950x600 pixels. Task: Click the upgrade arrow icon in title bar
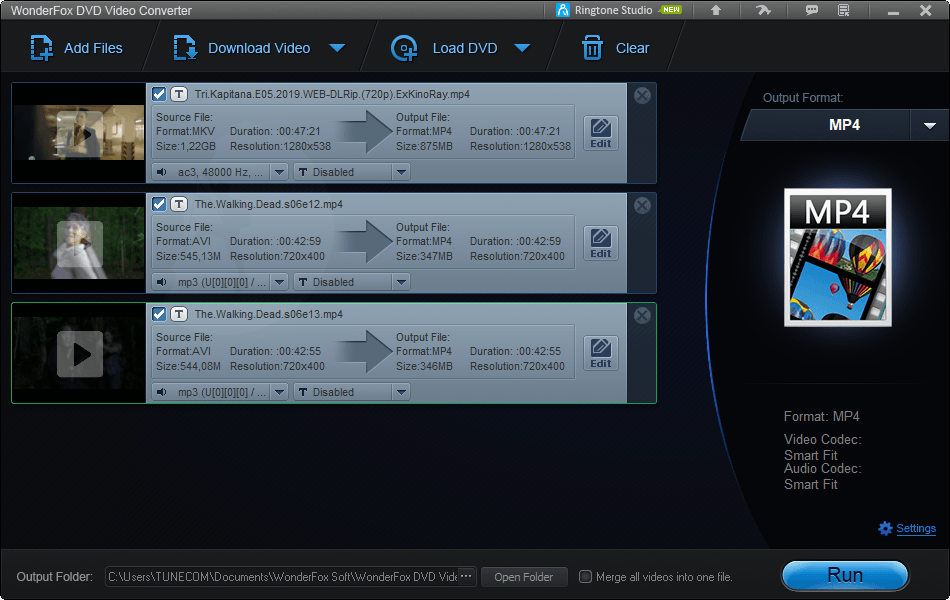pyautogui.click(x=715, y=10)
